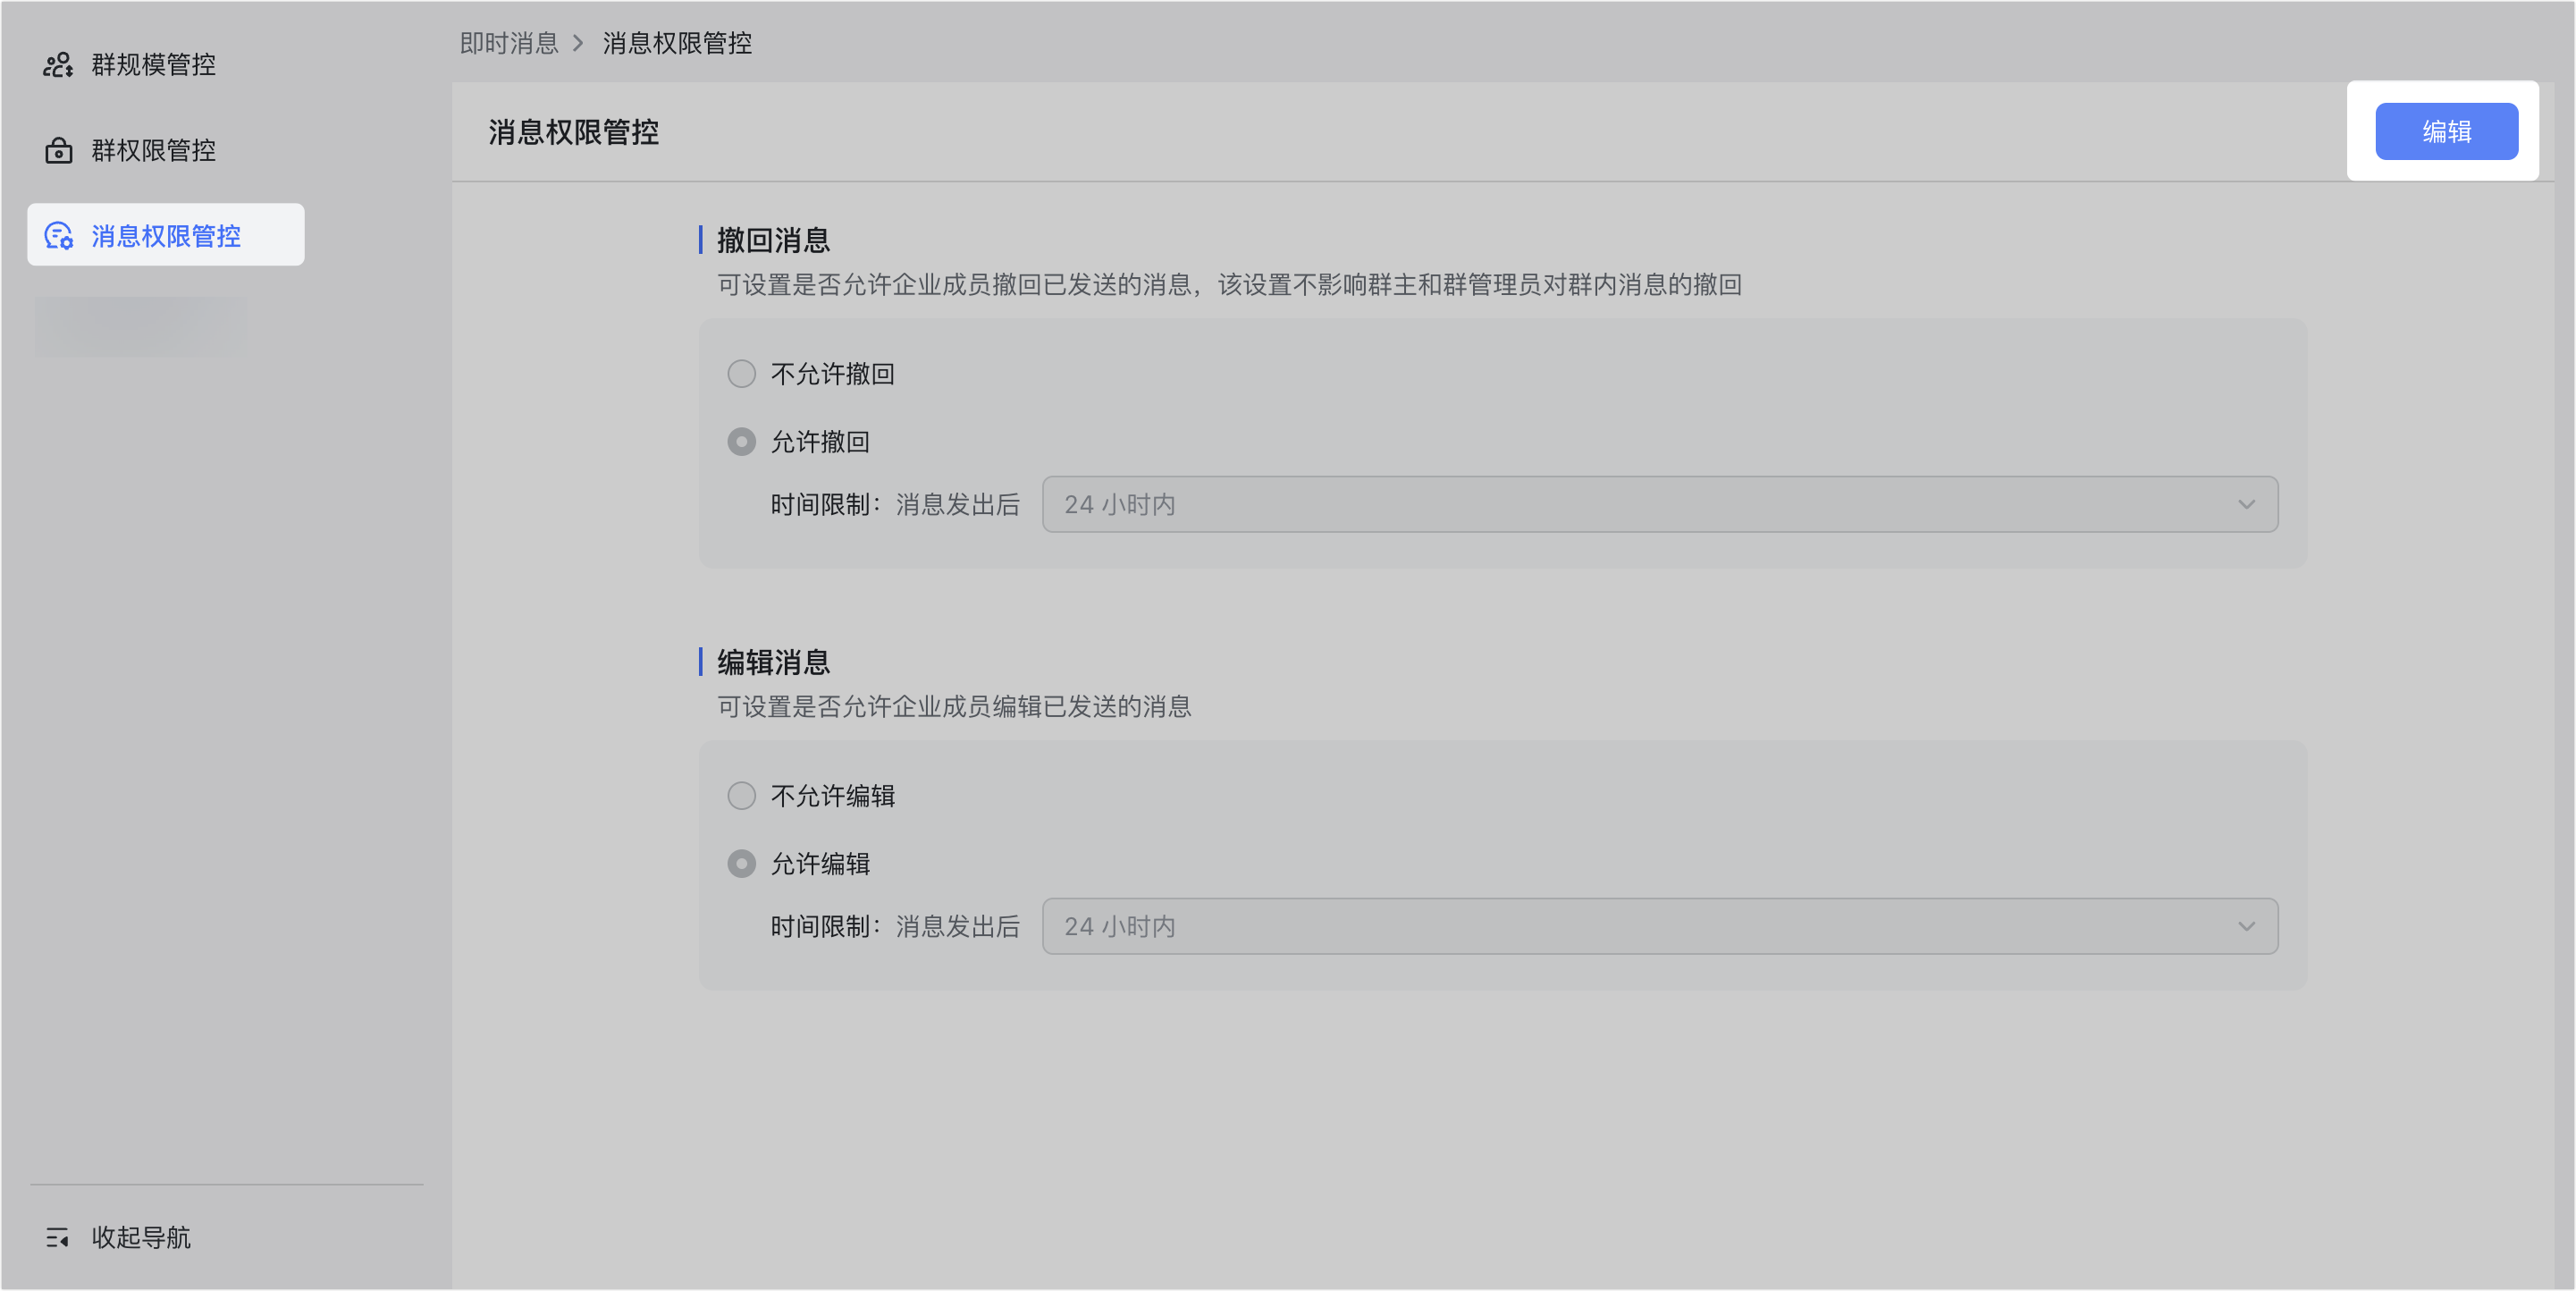Click chevron arrow of recall time dropdown

[2246, 505]
